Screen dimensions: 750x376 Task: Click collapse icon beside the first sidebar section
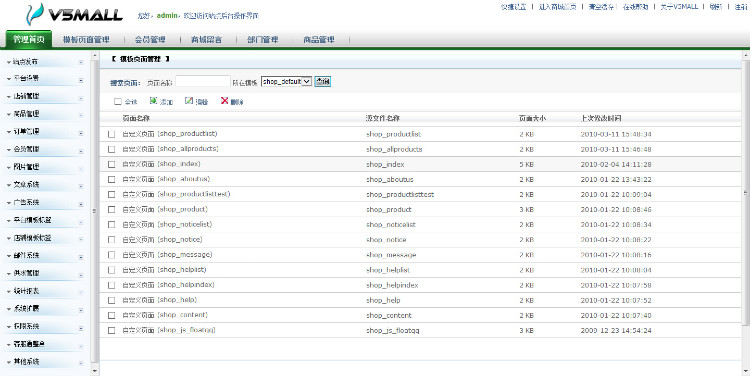coord(80,62)
